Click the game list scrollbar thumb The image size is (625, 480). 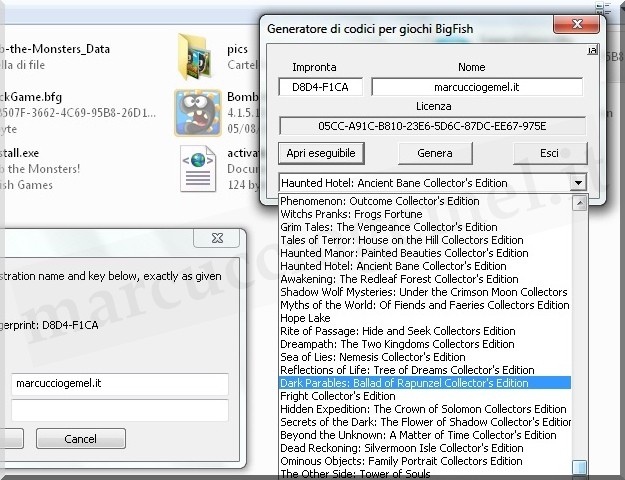580,467
